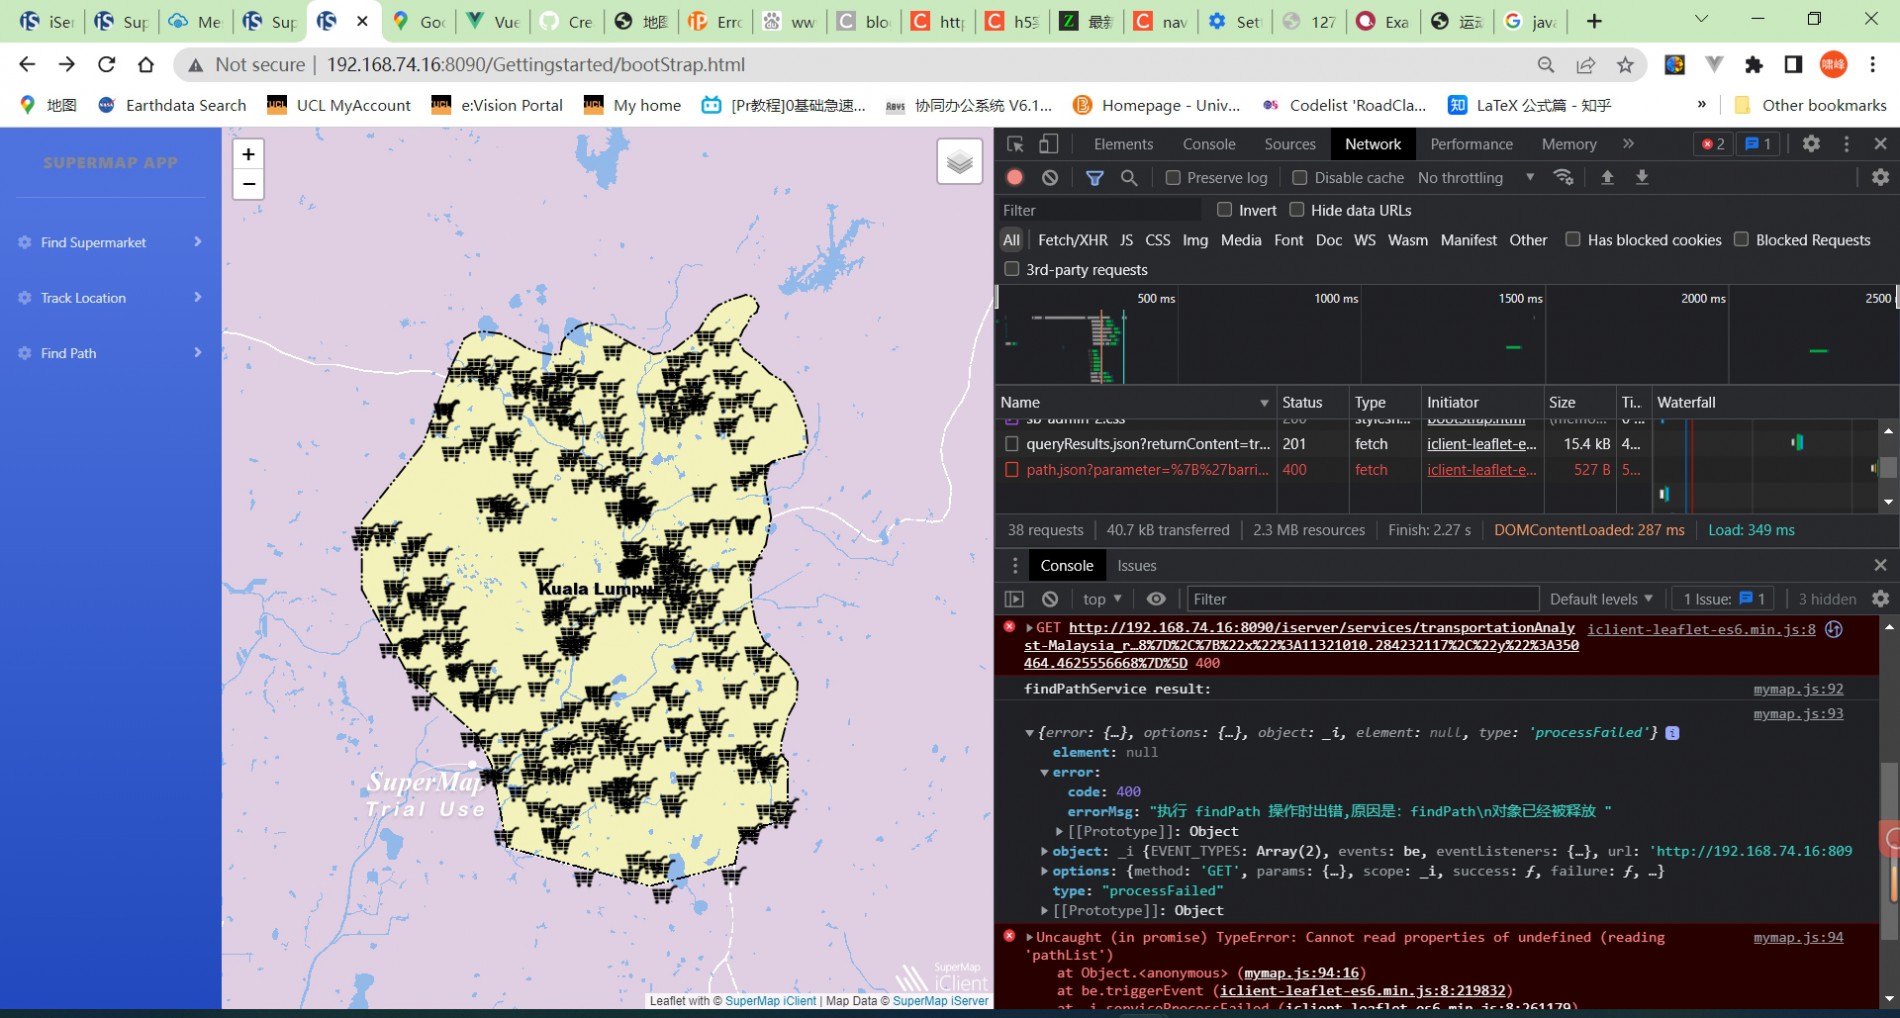Expand the Find Path menu
This screenshot has width=1900, height=1018.
[x=110, y=353]
